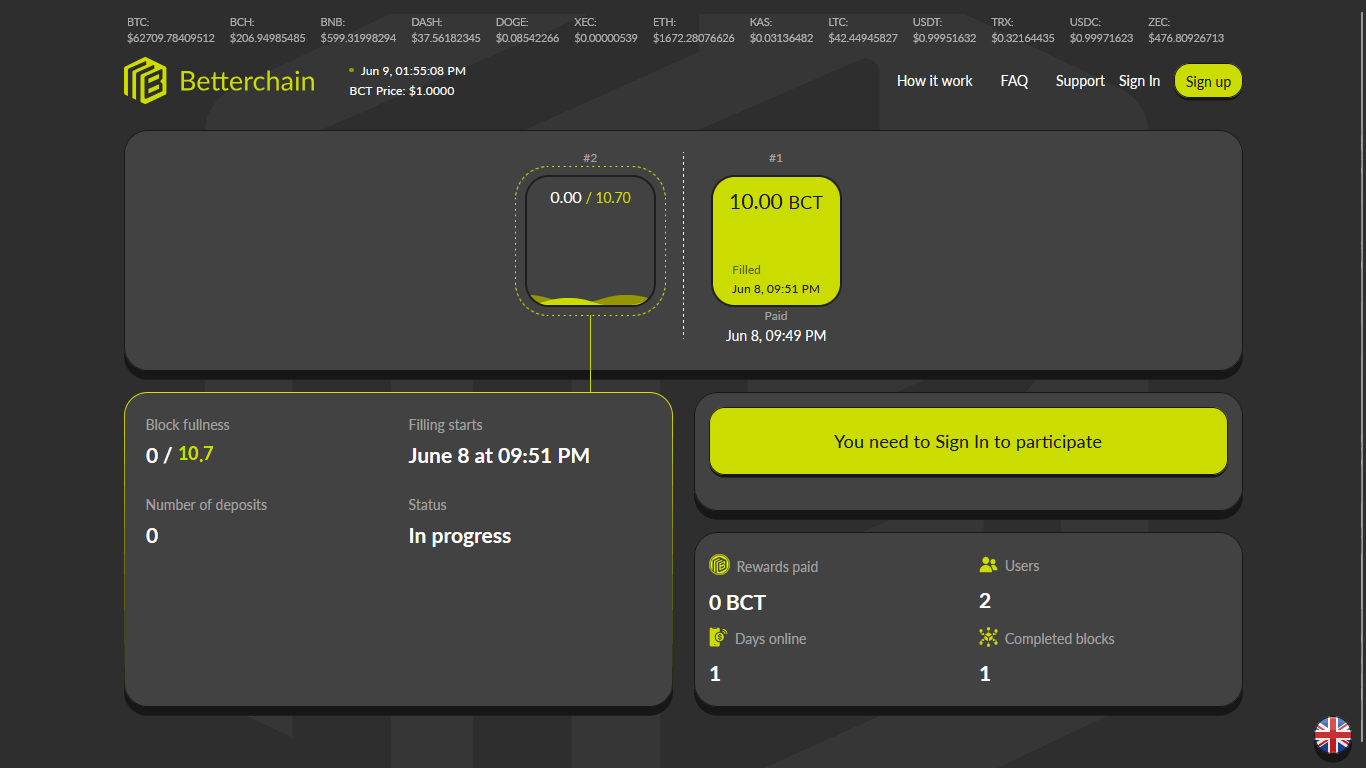The image size is (1366, 768).
Task: Click the Betterchain logo icon
Action: pos(145,81)
